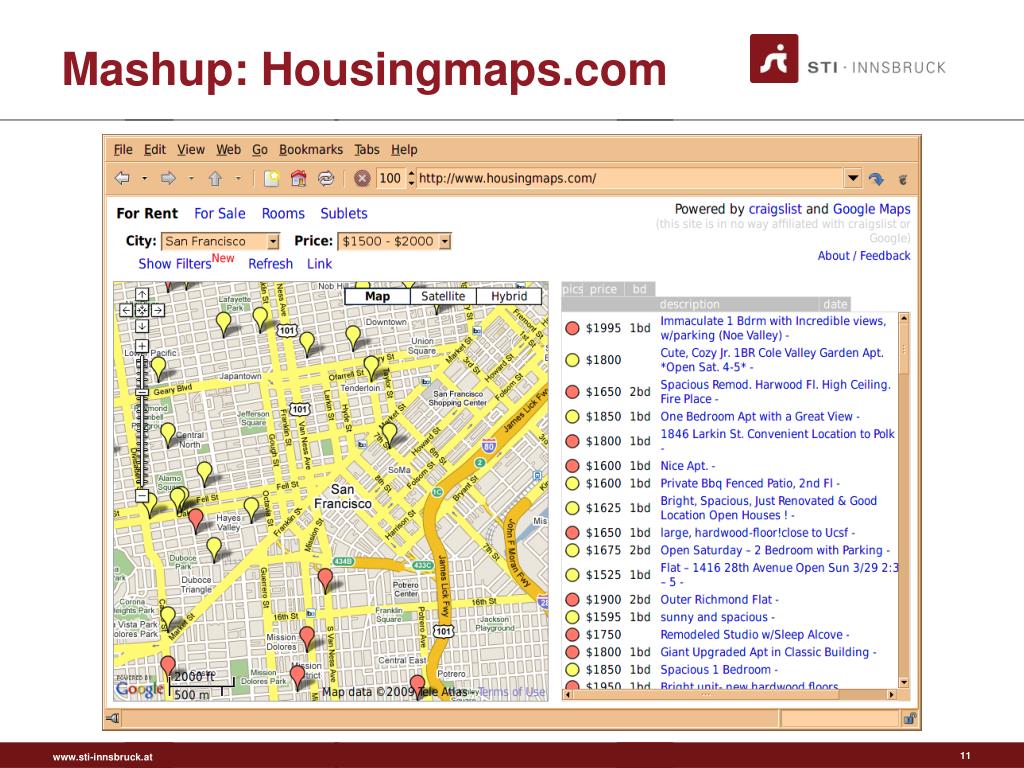Screen dimensions: 1024x768
Task: Click the status bar icon at far left
Action: click(113, 718)
